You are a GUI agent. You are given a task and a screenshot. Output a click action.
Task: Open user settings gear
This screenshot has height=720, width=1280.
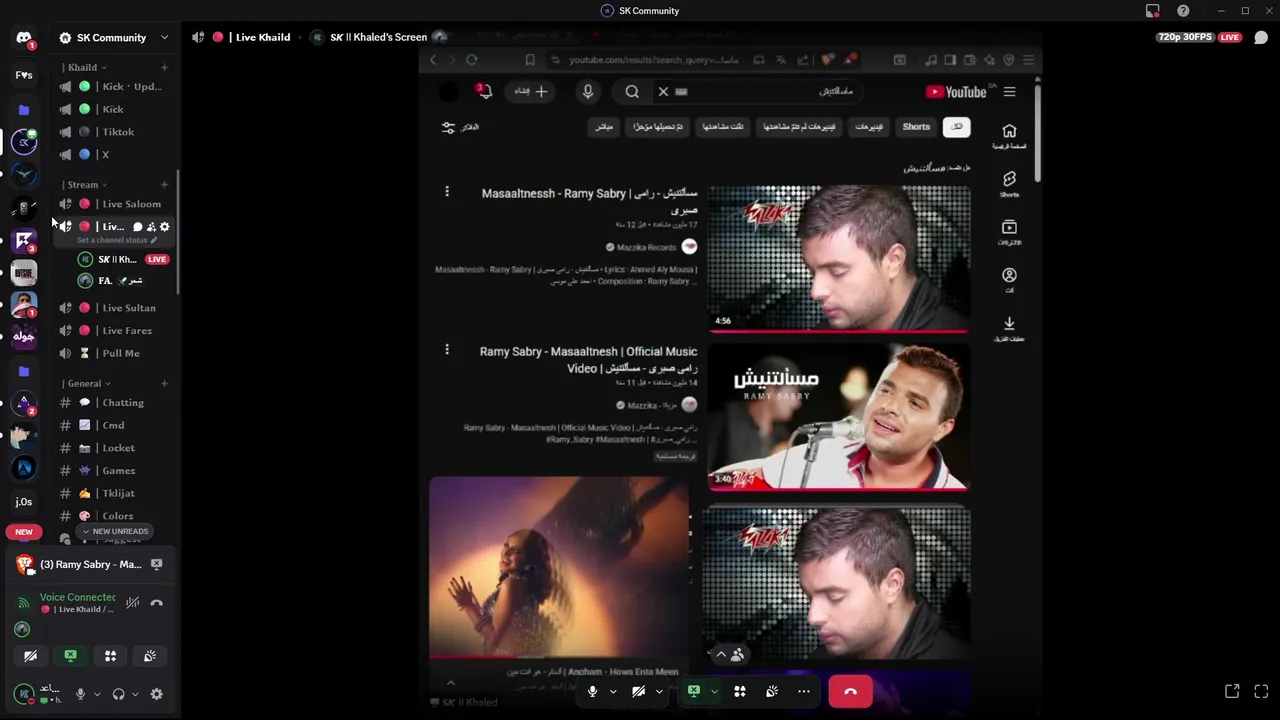tap(157, 694)
